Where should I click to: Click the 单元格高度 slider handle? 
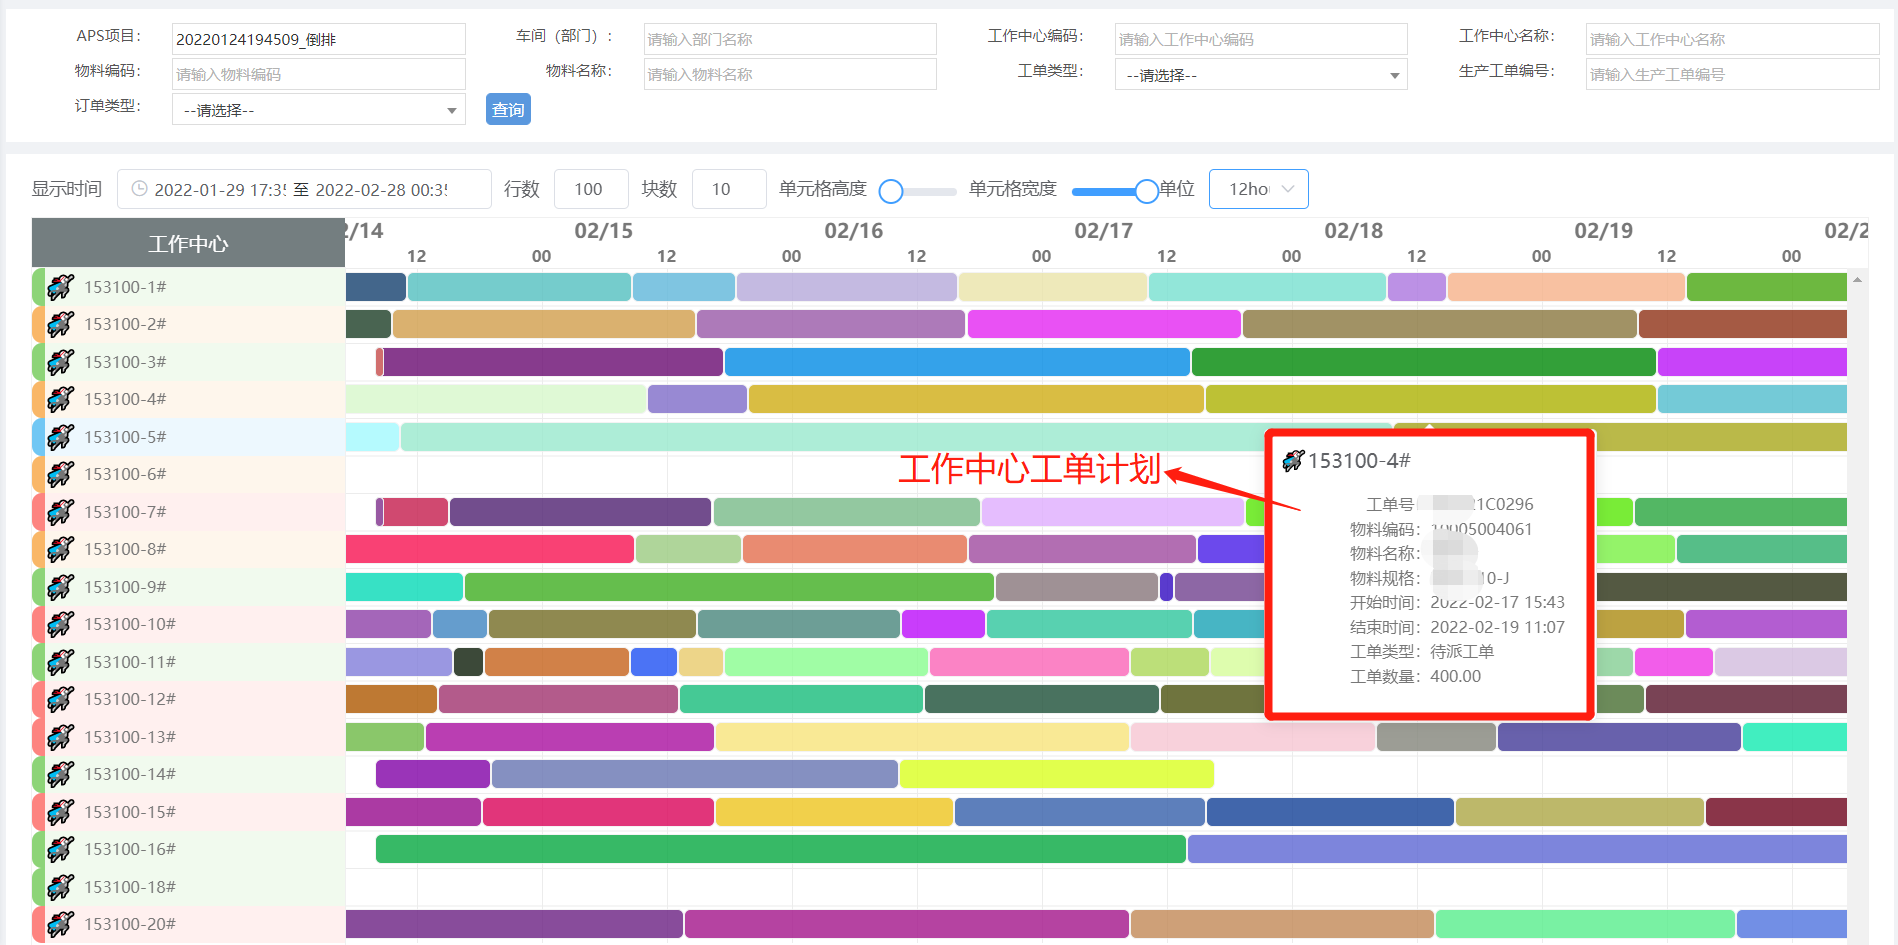[x=891, y=191]
